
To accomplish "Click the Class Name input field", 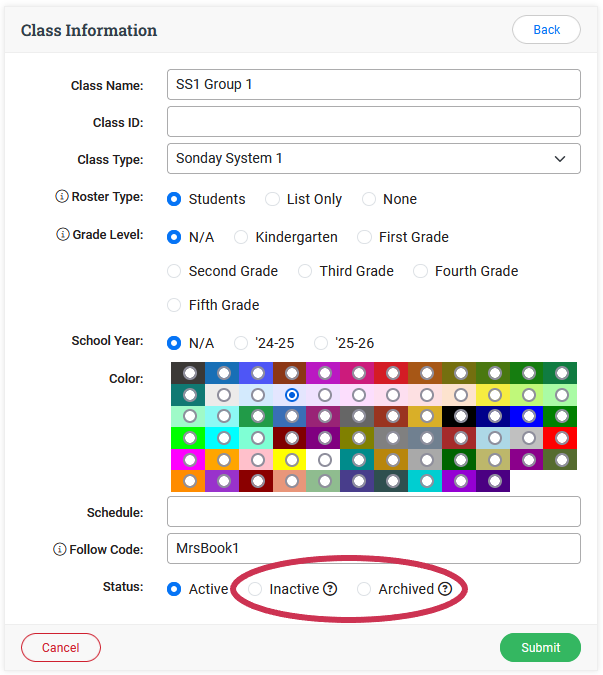I will (373, 84).
